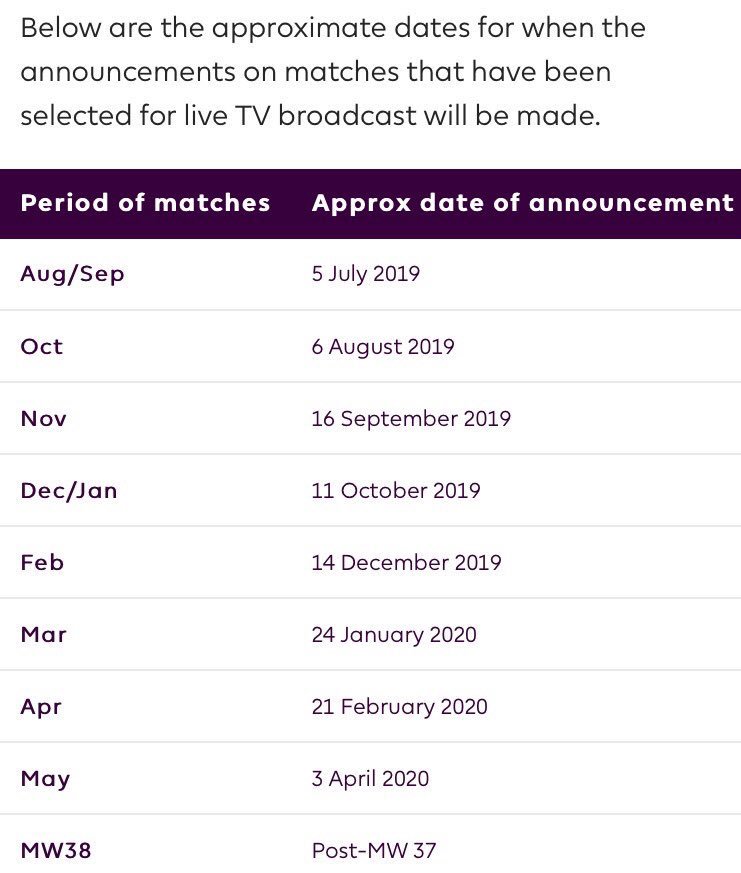Click the Nov row label

coord(43,419)
